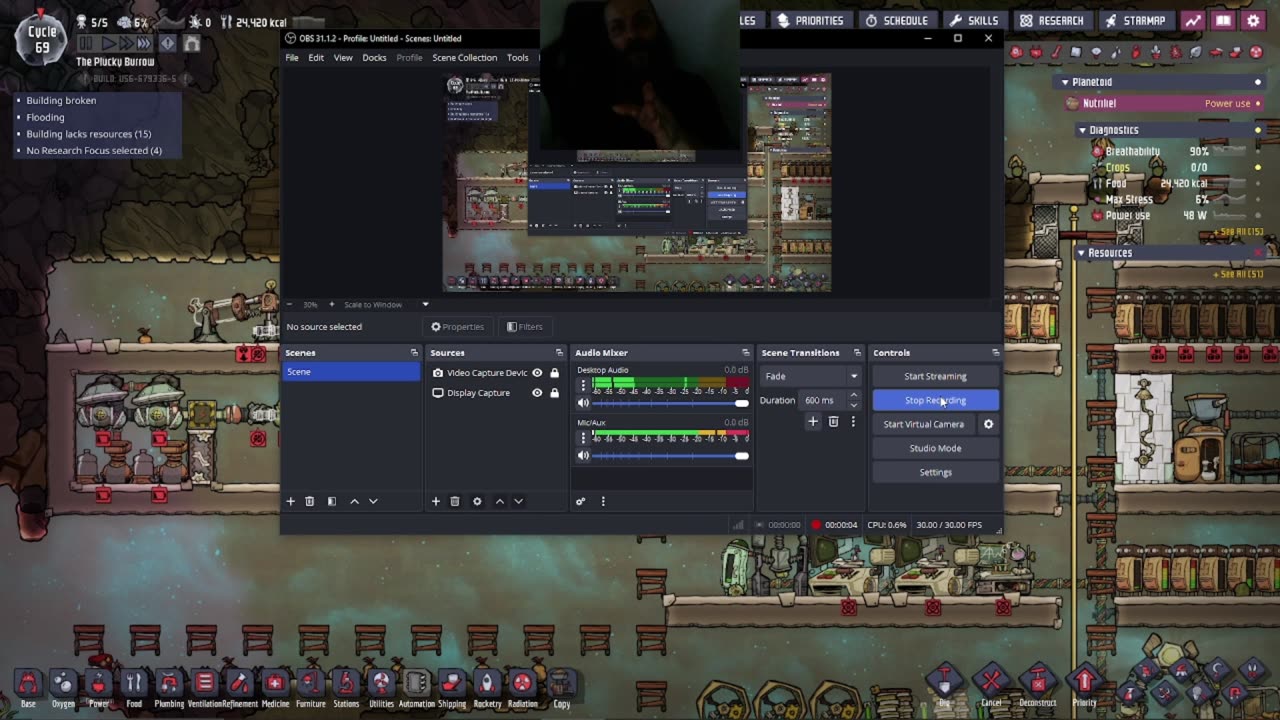The image size is (1280, 720).
Task: Open game options gear icon
Action: 1253,20
